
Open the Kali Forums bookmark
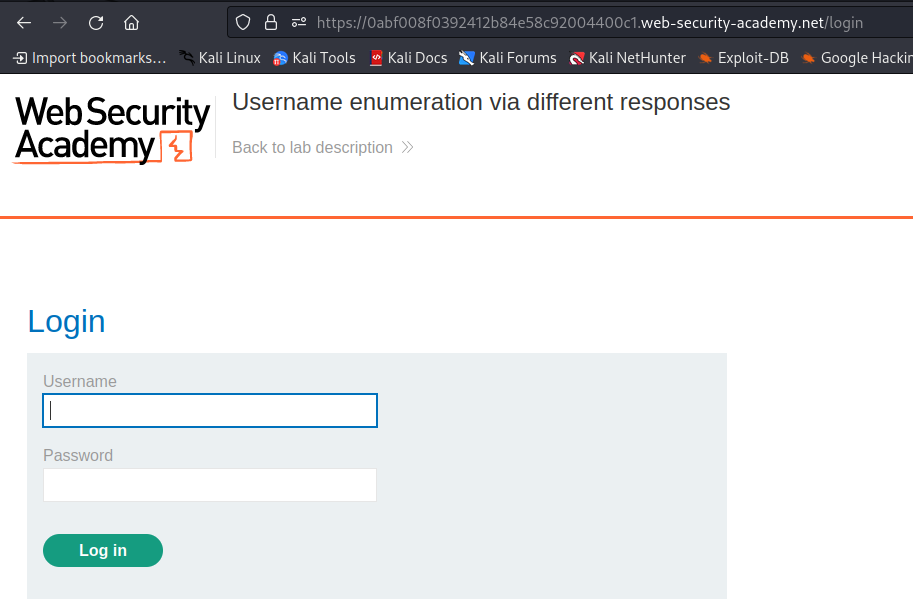[x=508, y=58]
